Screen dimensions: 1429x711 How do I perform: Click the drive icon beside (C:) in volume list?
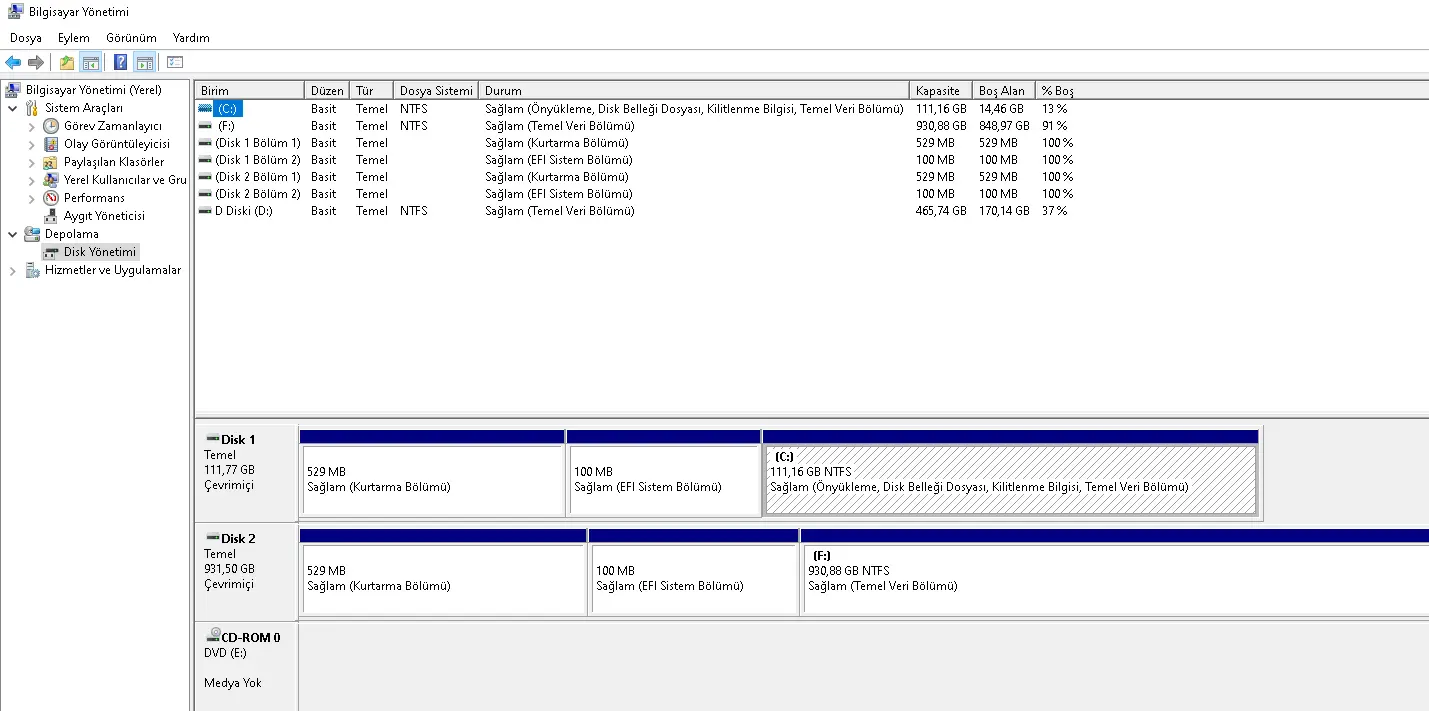(x=205, y=108)
